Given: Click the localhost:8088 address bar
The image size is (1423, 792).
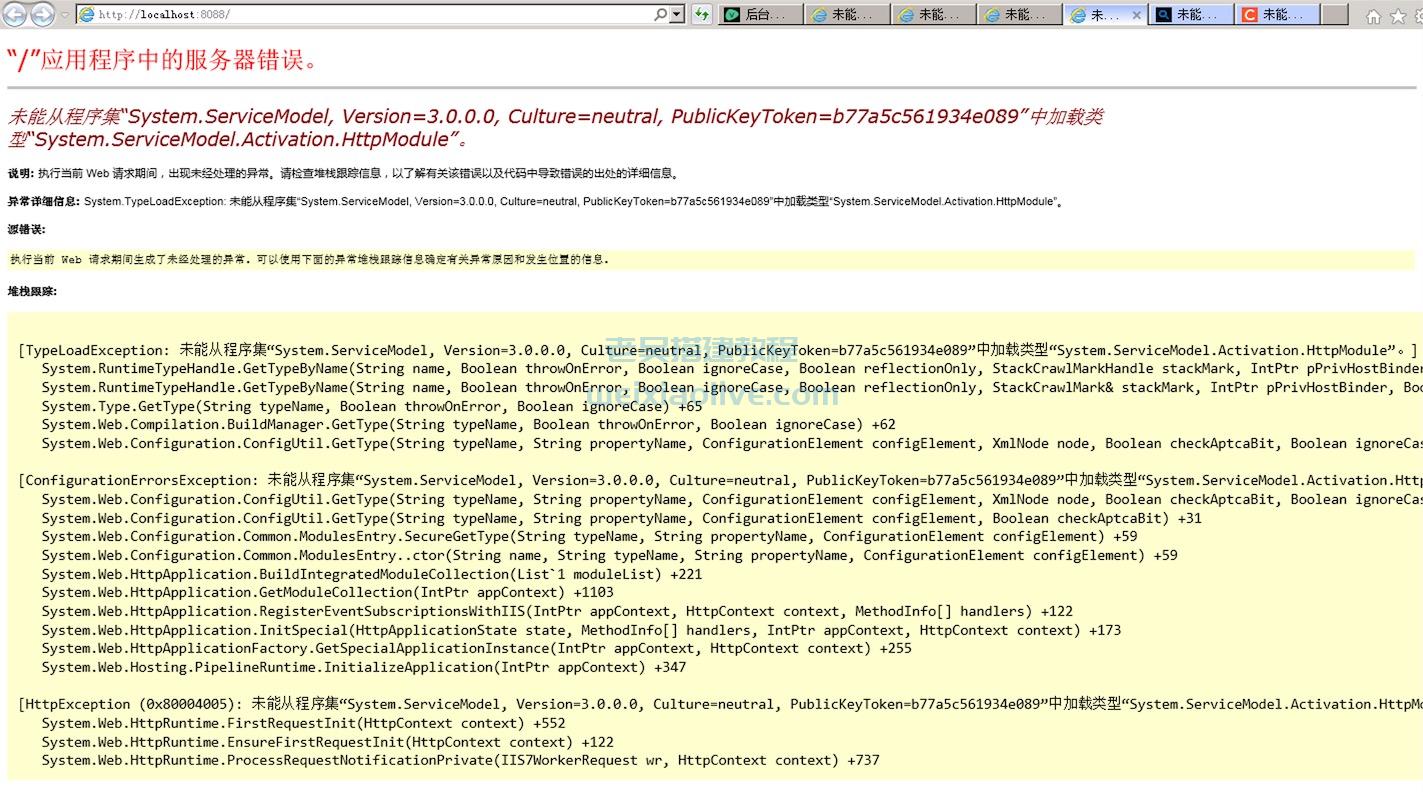Looking at the screenshot, I should click(x=365, y=15).
